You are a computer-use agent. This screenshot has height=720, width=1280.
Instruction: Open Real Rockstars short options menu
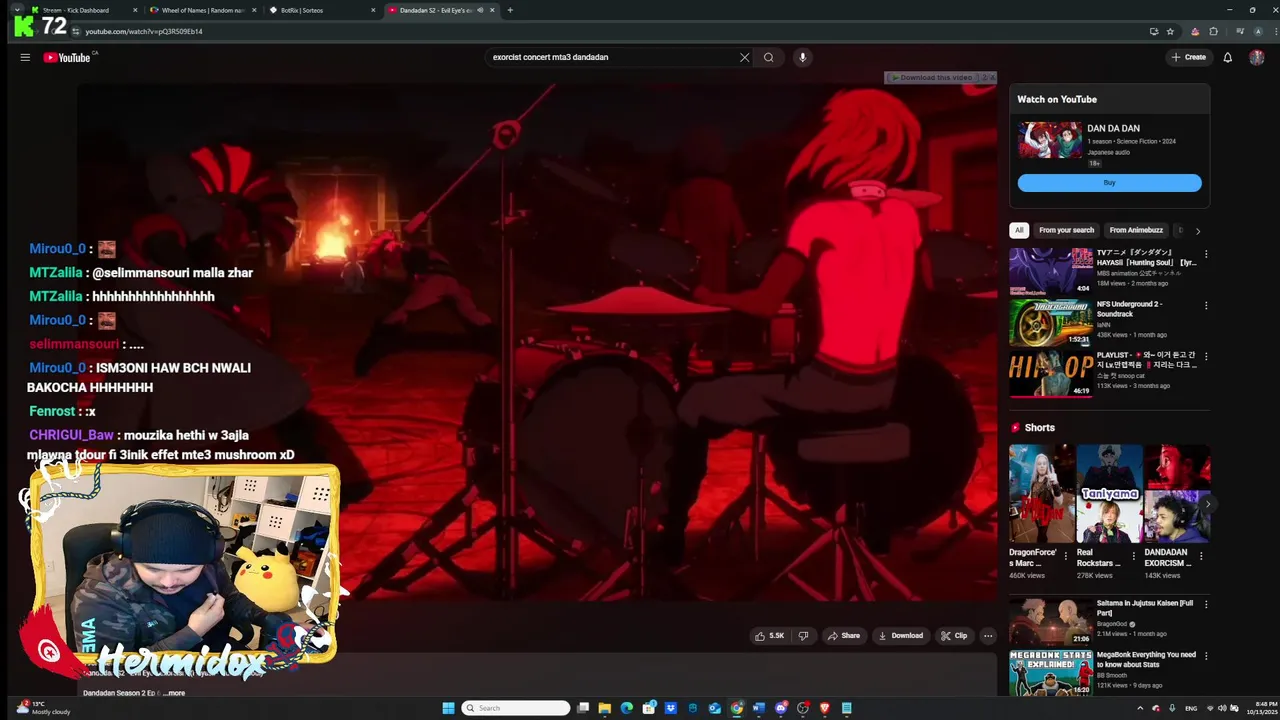click(x=1133, y=556)
